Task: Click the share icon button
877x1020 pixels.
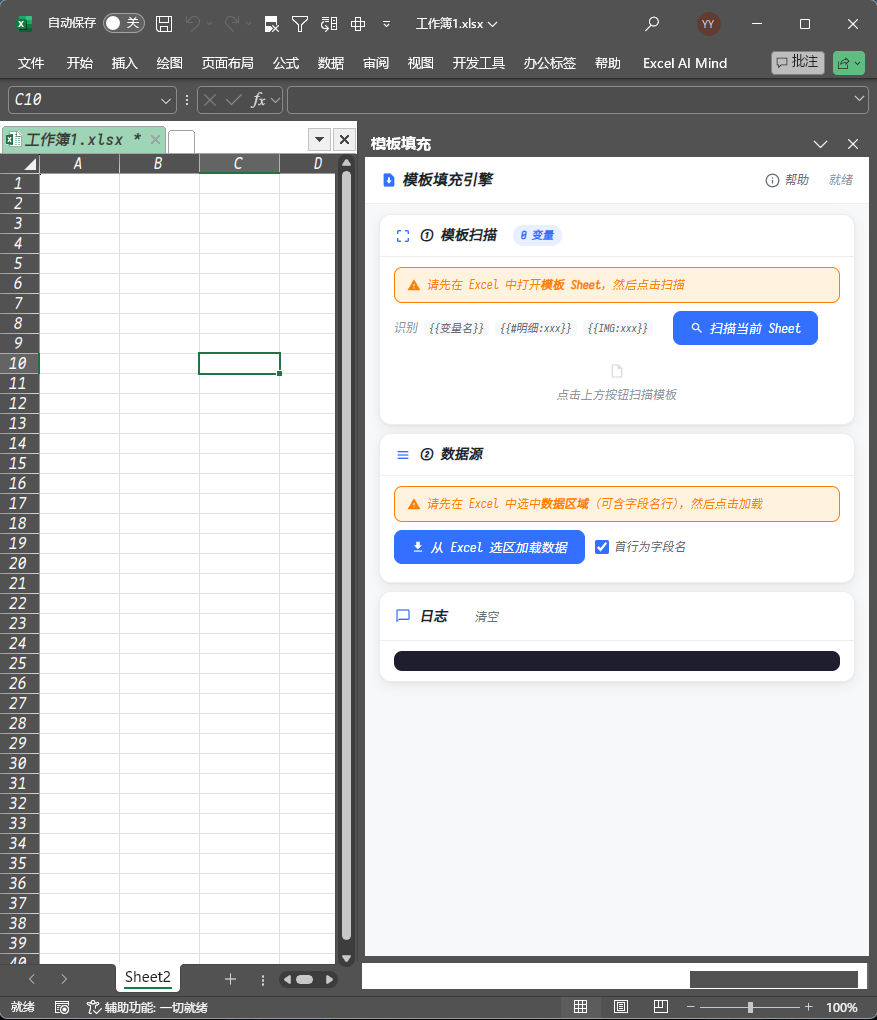Action: (848, 63)
